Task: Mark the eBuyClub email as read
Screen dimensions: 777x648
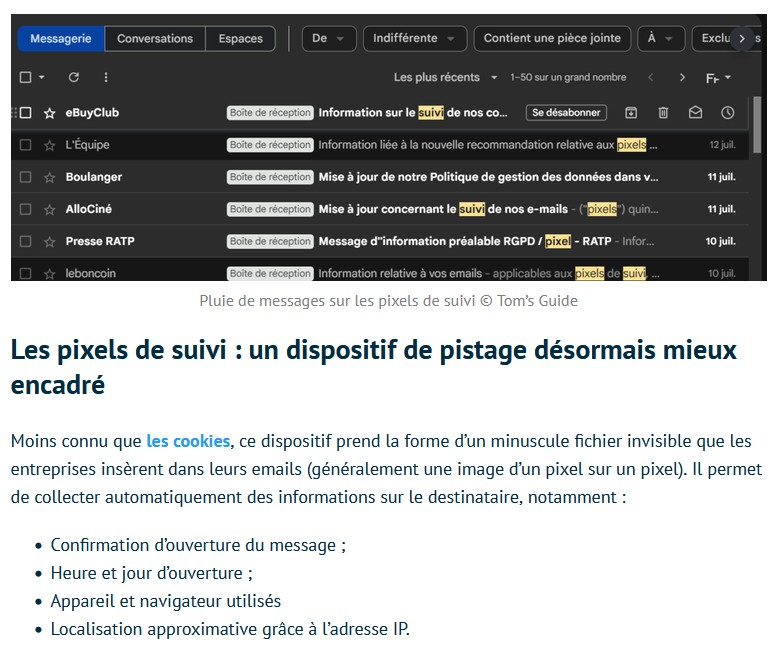Action: tap(695, 113)
